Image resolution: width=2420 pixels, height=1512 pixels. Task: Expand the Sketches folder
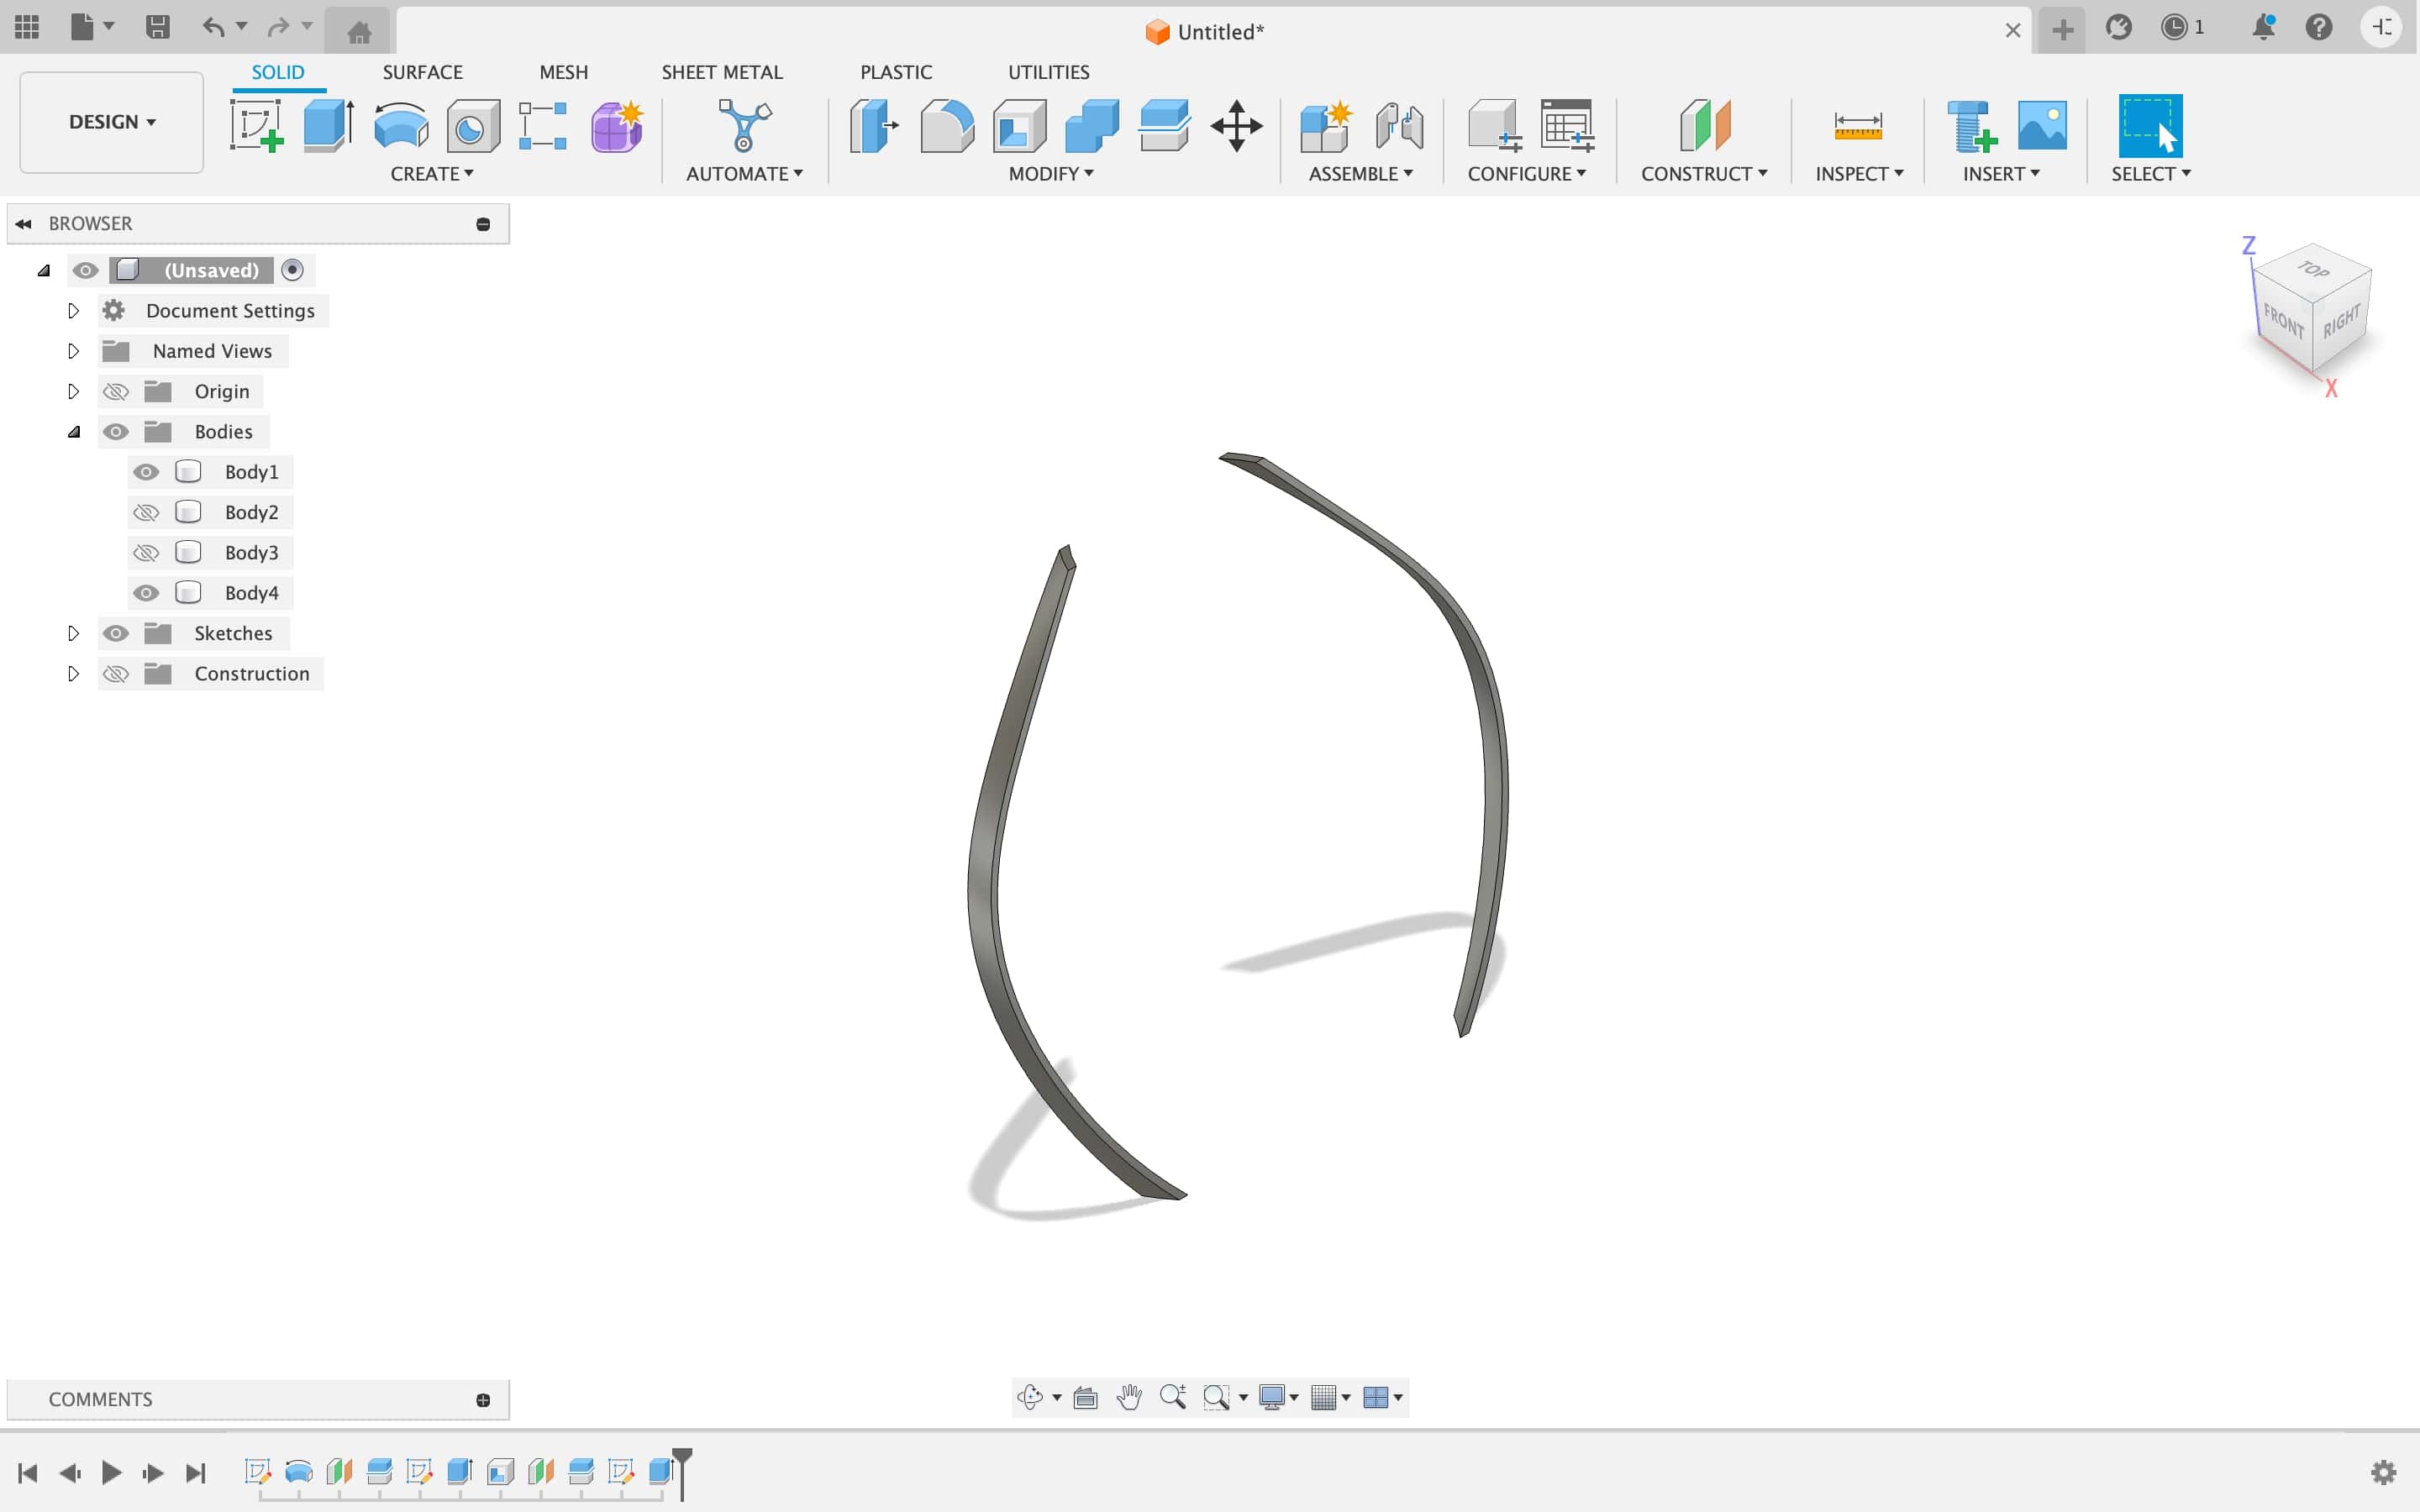click(x=73, y=633)
